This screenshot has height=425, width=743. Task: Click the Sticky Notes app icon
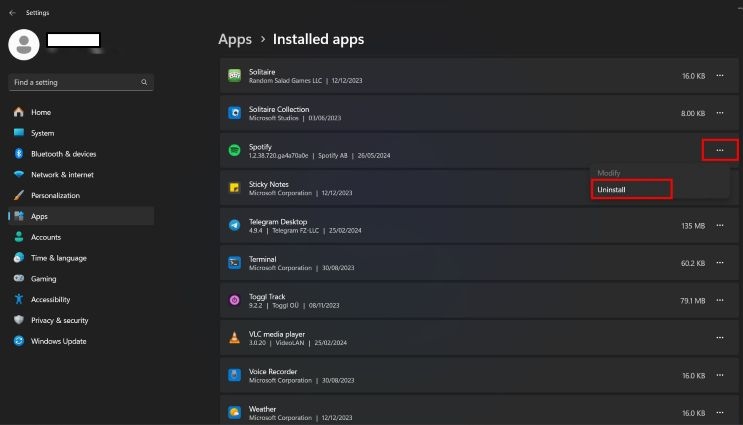click(234, 188)
